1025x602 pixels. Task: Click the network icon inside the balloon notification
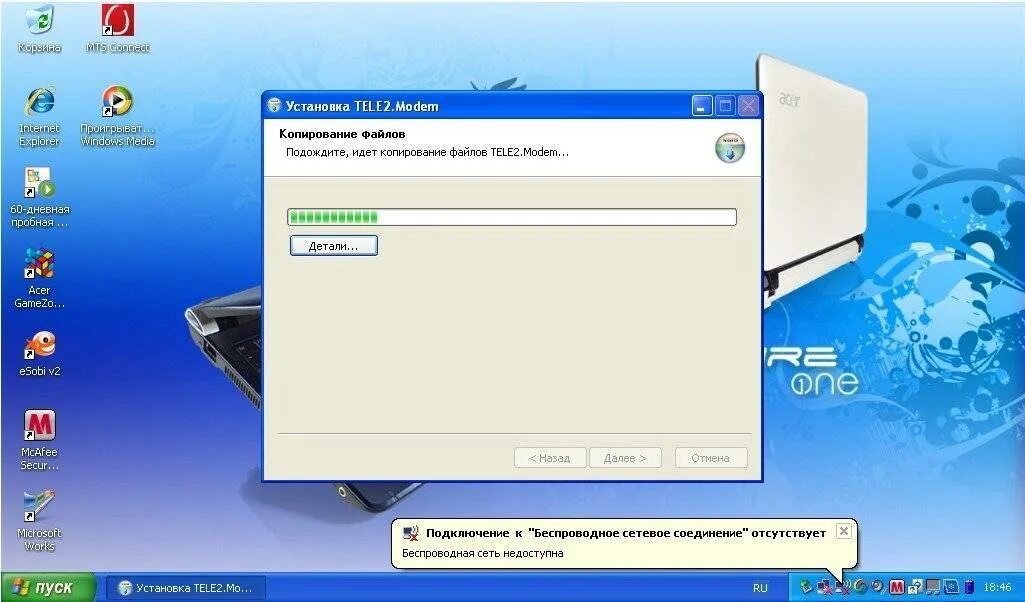click(x=411, y=533)
